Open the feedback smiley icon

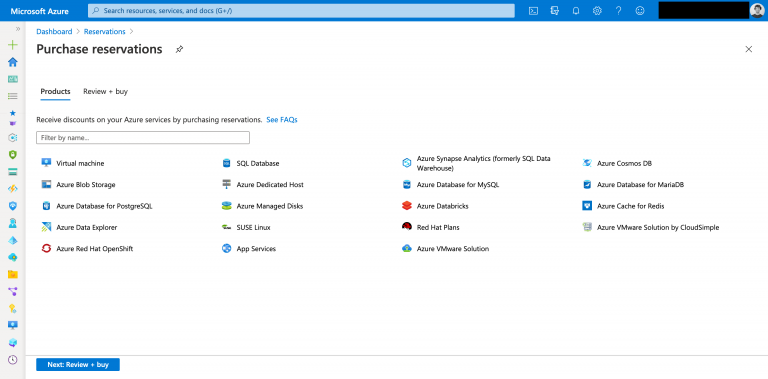click(640, 11)
